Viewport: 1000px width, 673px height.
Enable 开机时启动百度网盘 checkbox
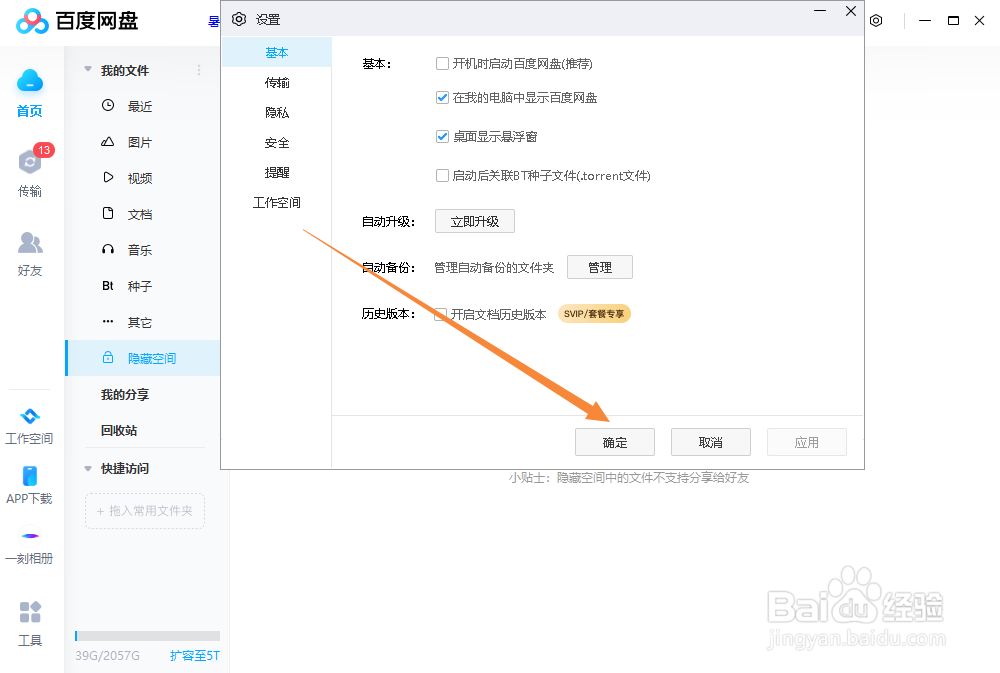pyautogui.click(x=442, y=63)
